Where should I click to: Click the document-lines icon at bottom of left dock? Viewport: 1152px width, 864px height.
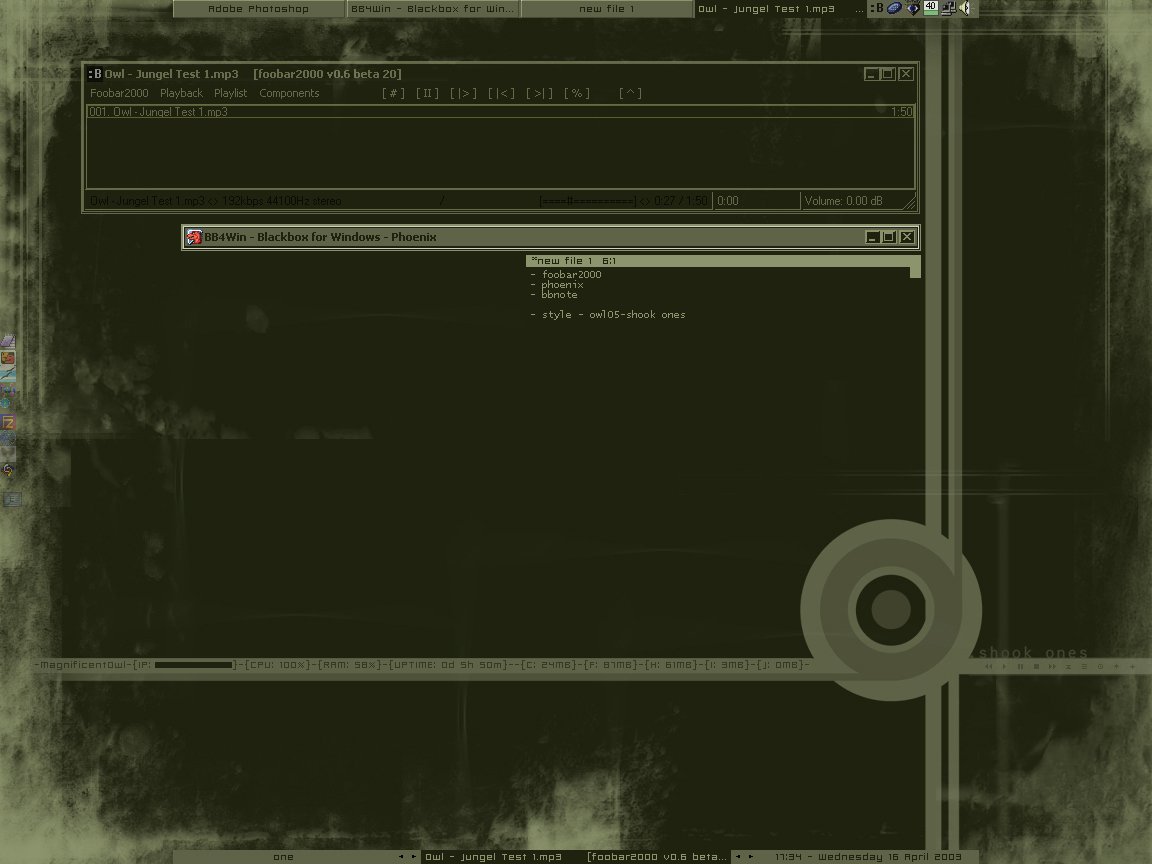pos(12,500)
